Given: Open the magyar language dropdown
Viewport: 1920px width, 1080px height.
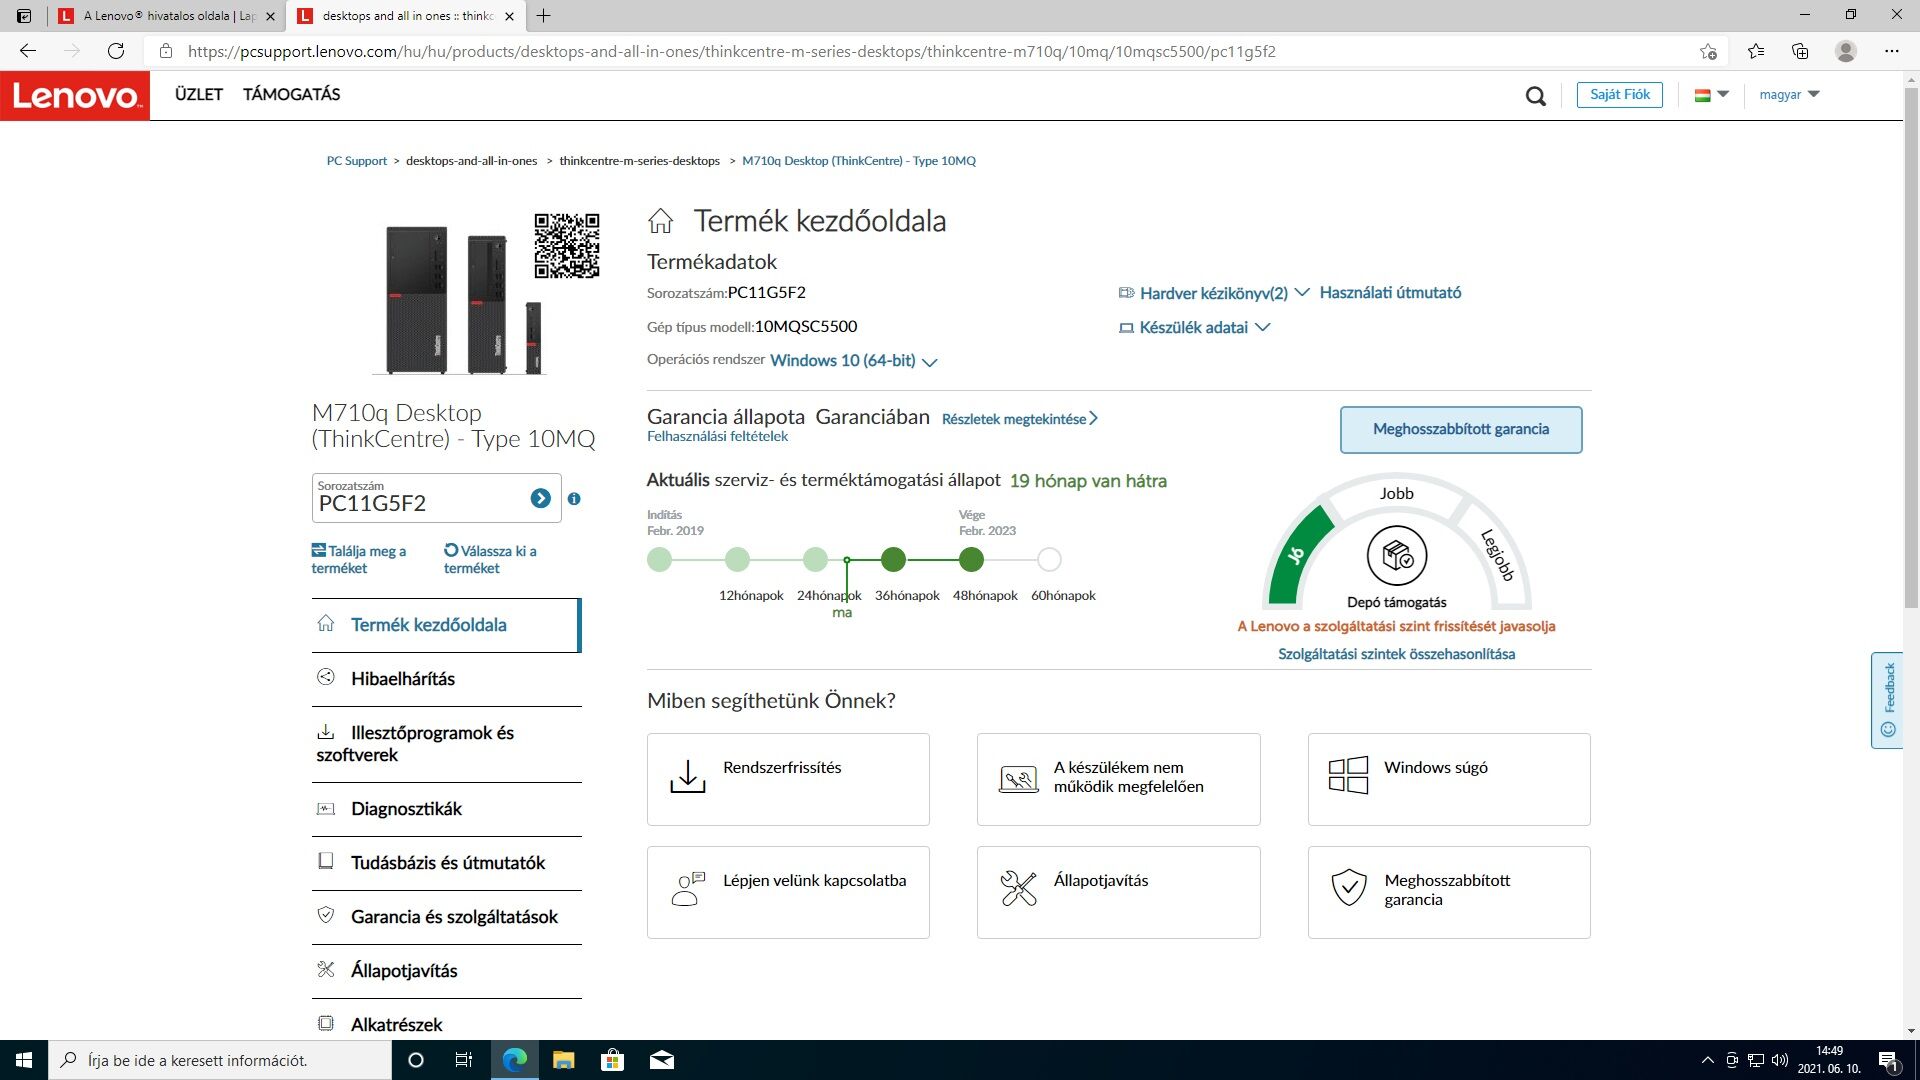Looking at the screenshot, I should pyautogui.click(x=1789, y=95).
